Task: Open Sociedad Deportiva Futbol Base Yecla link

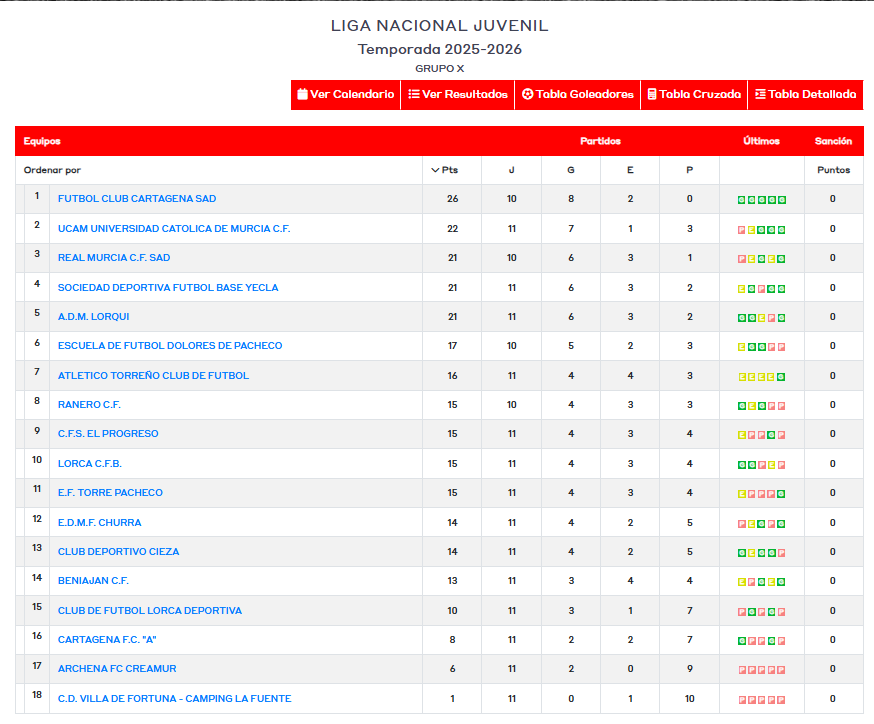Action: click(168, 288)
